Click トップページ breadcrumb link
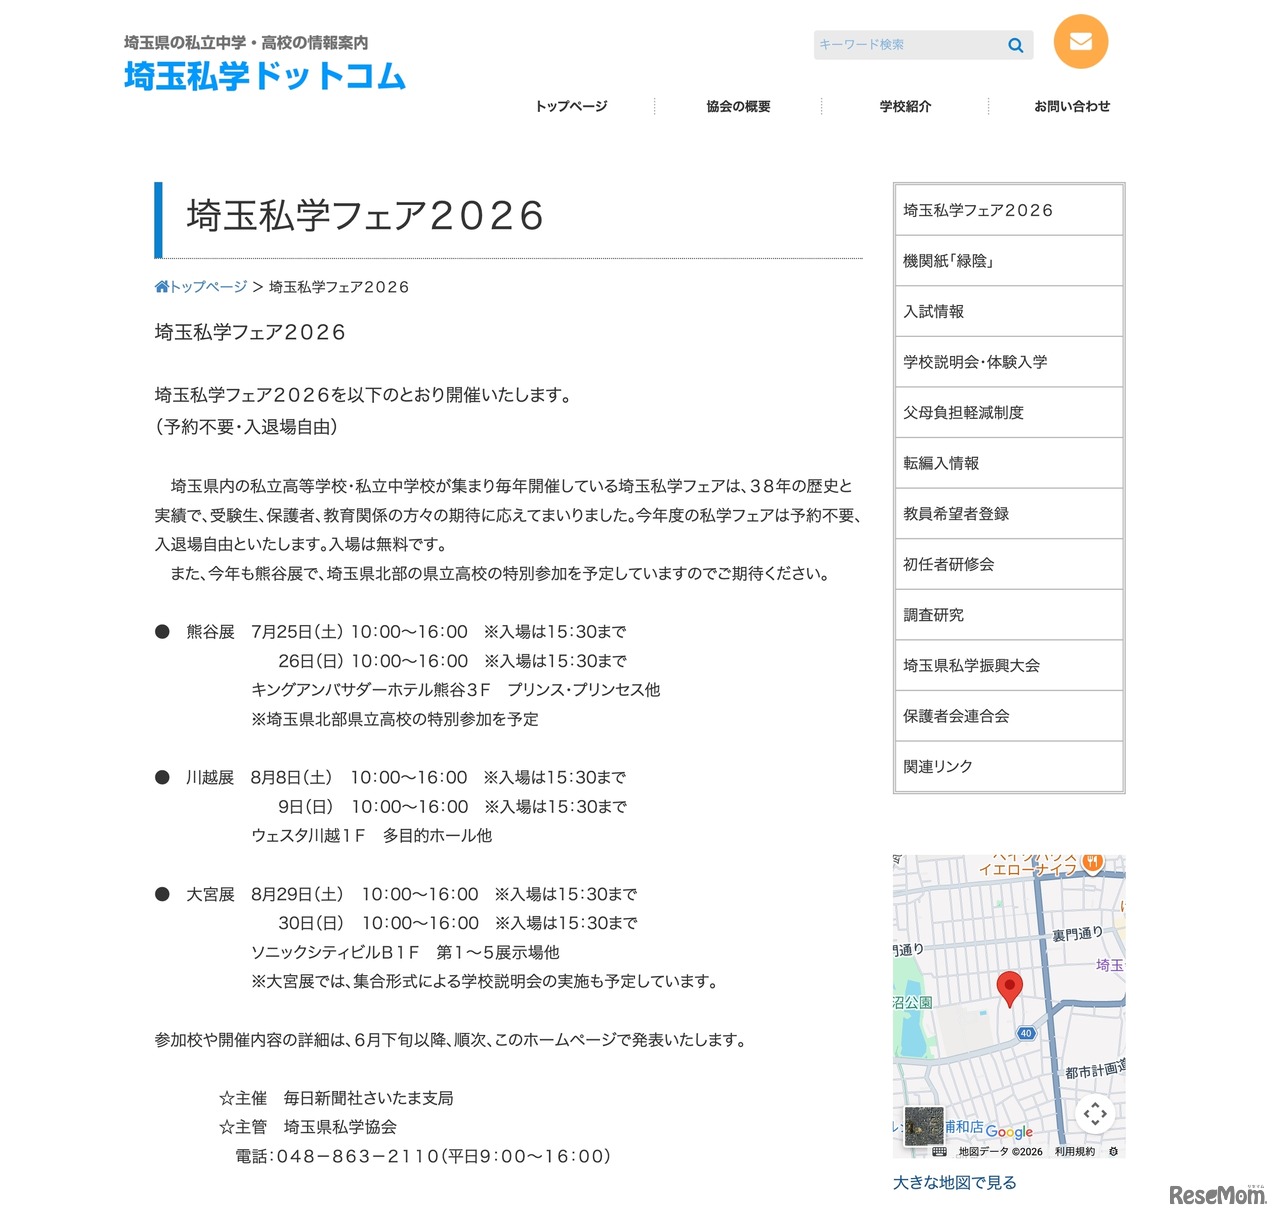This screenshot has width=1280, height=1218. (208, 287)
